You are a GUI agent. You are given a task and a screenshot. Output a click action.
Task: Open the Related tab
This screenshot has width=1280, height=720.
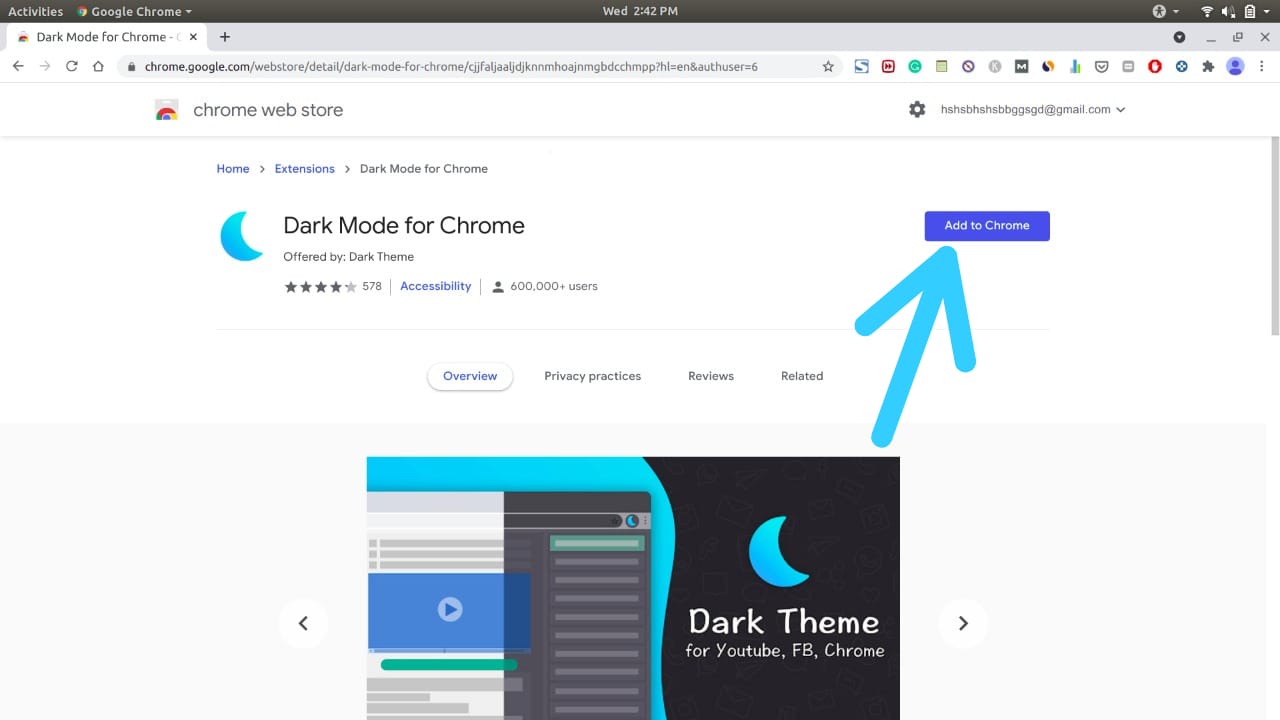802,376
